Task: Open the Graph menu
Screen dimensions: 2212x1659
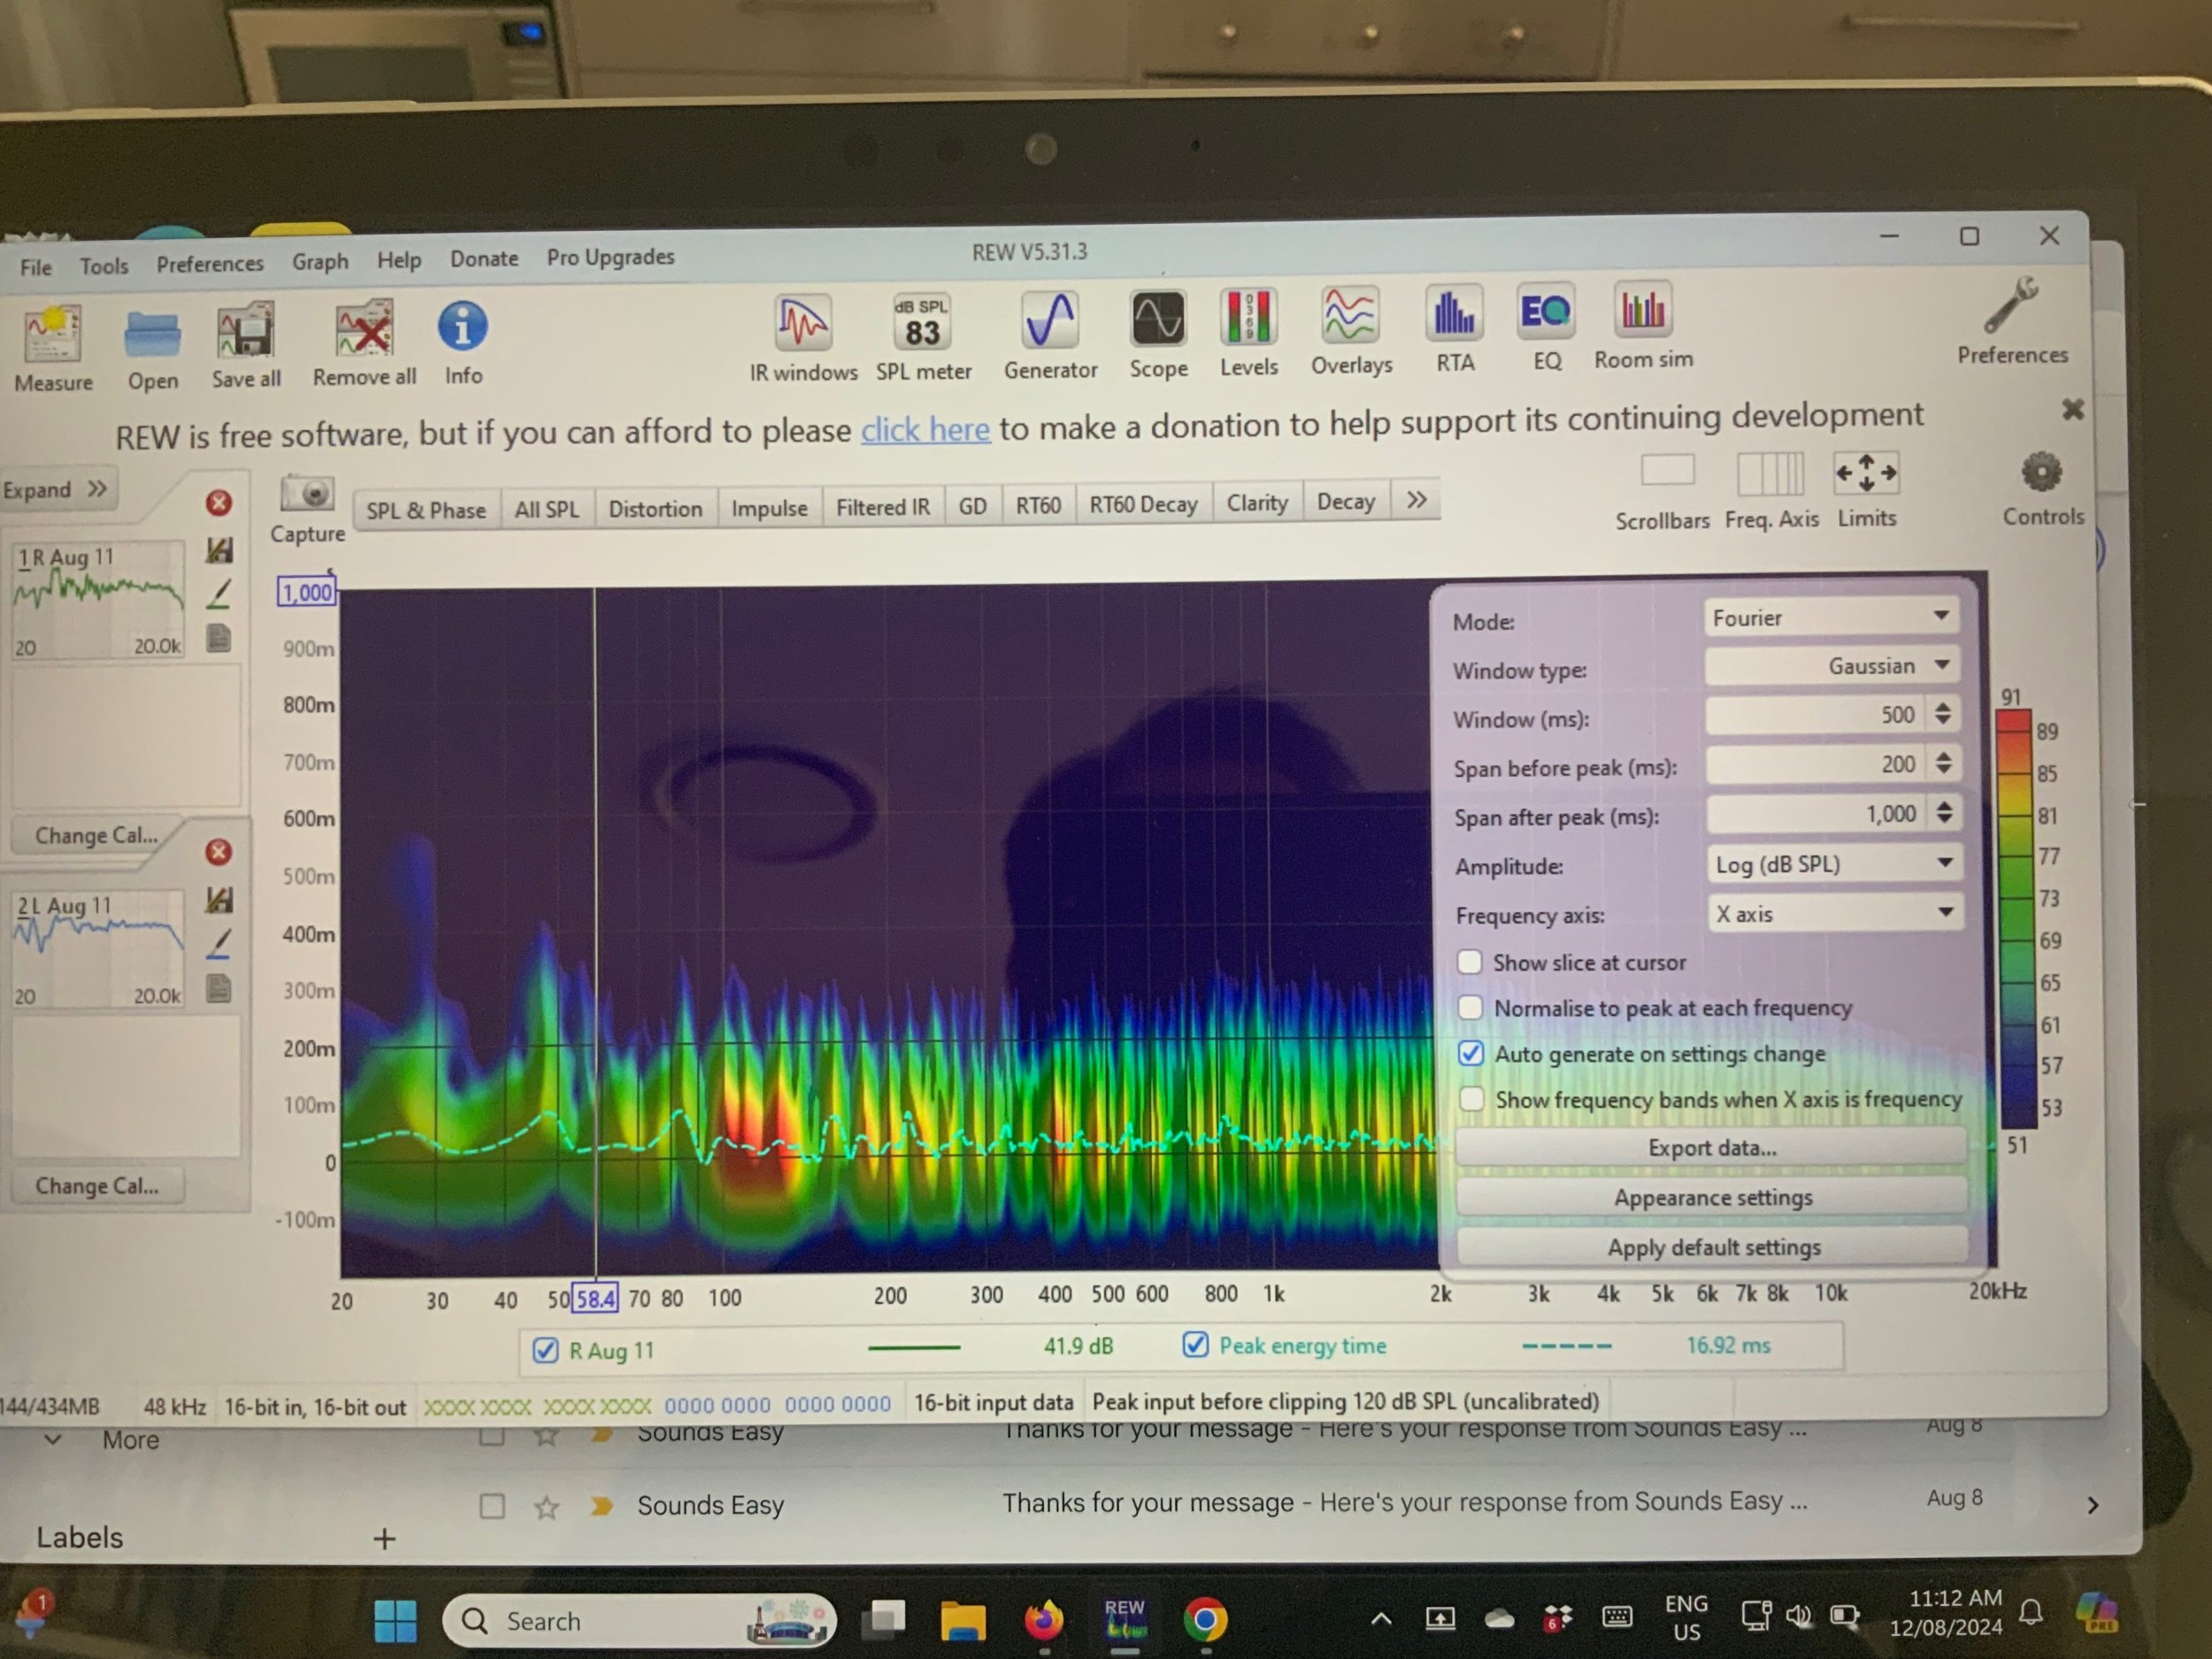Action: pyautogui.click(x=320, y=262)
